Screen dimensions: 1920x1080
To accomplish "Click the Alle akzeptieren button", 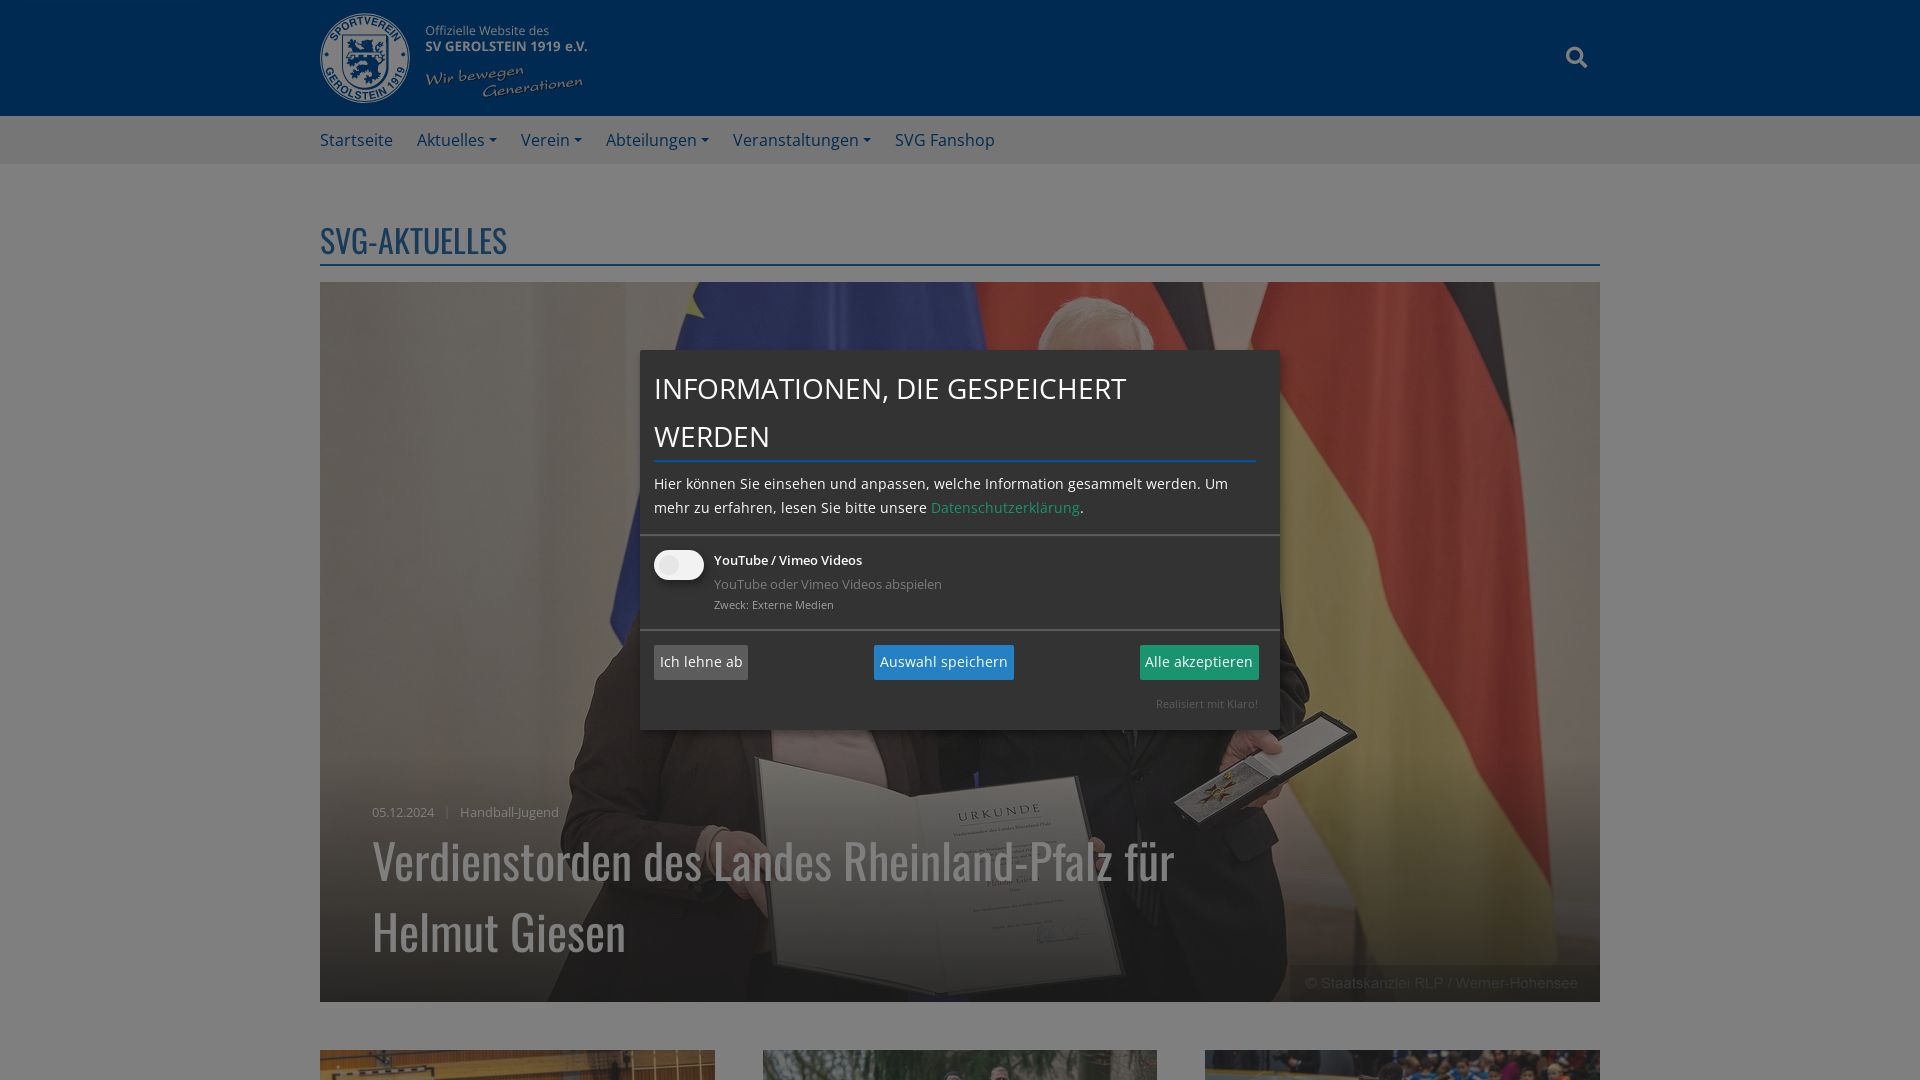I will tap(1199, 662).
